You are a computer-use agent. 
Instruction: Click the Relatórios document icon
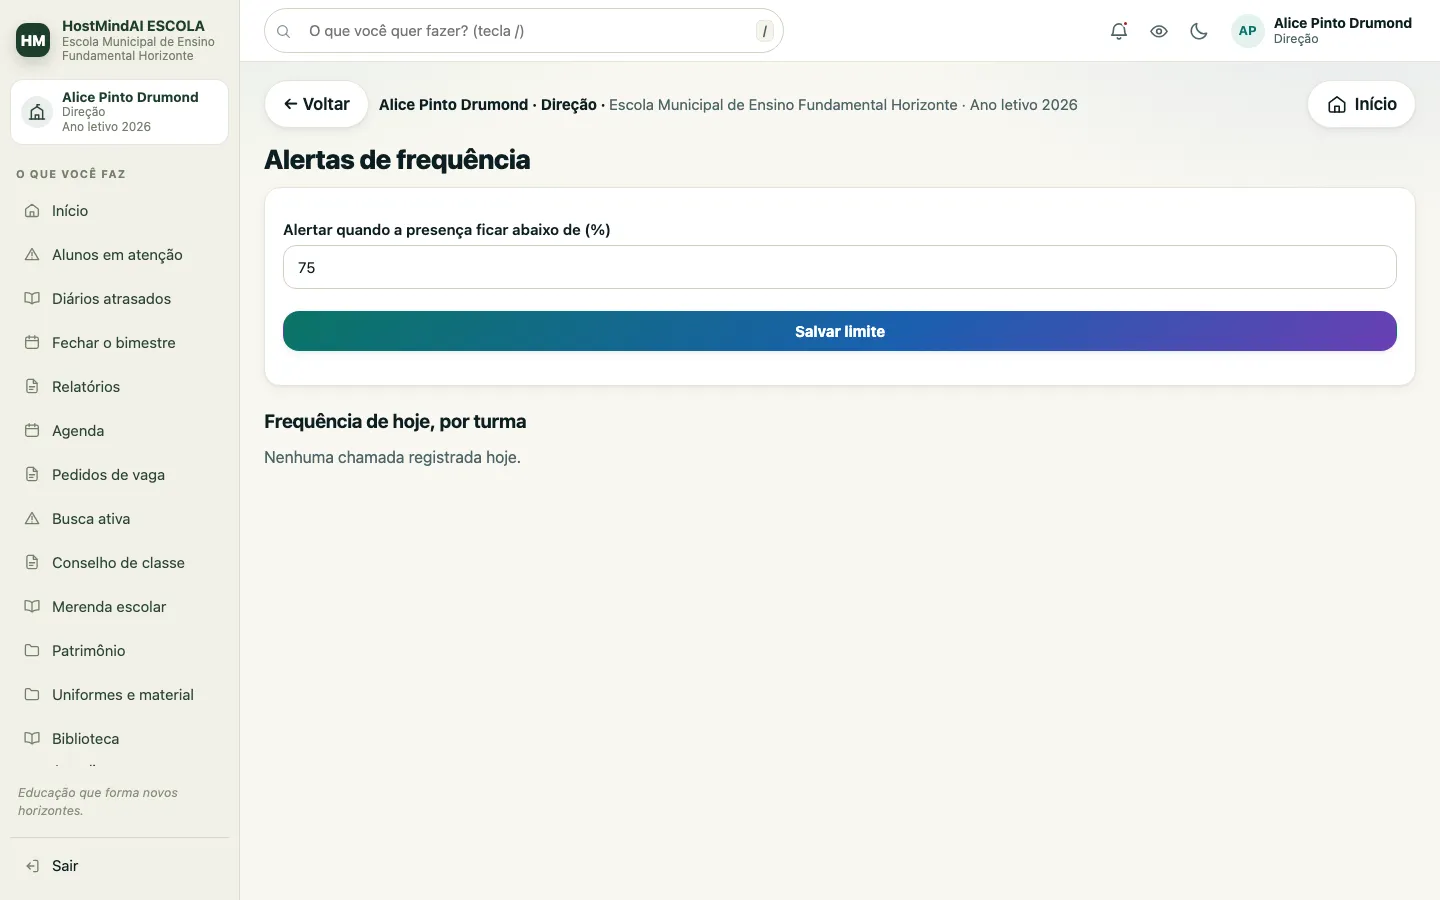point(32,387)
